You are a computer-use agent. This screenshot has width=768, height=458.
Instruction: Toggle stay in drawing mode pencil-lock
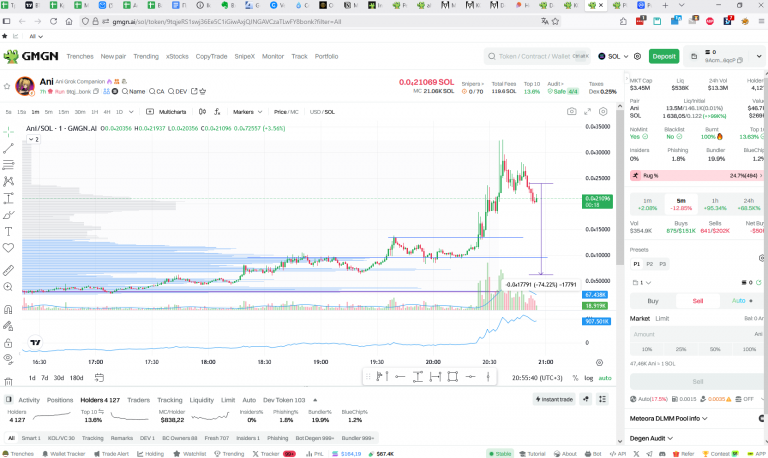click(x=8, y=326)
